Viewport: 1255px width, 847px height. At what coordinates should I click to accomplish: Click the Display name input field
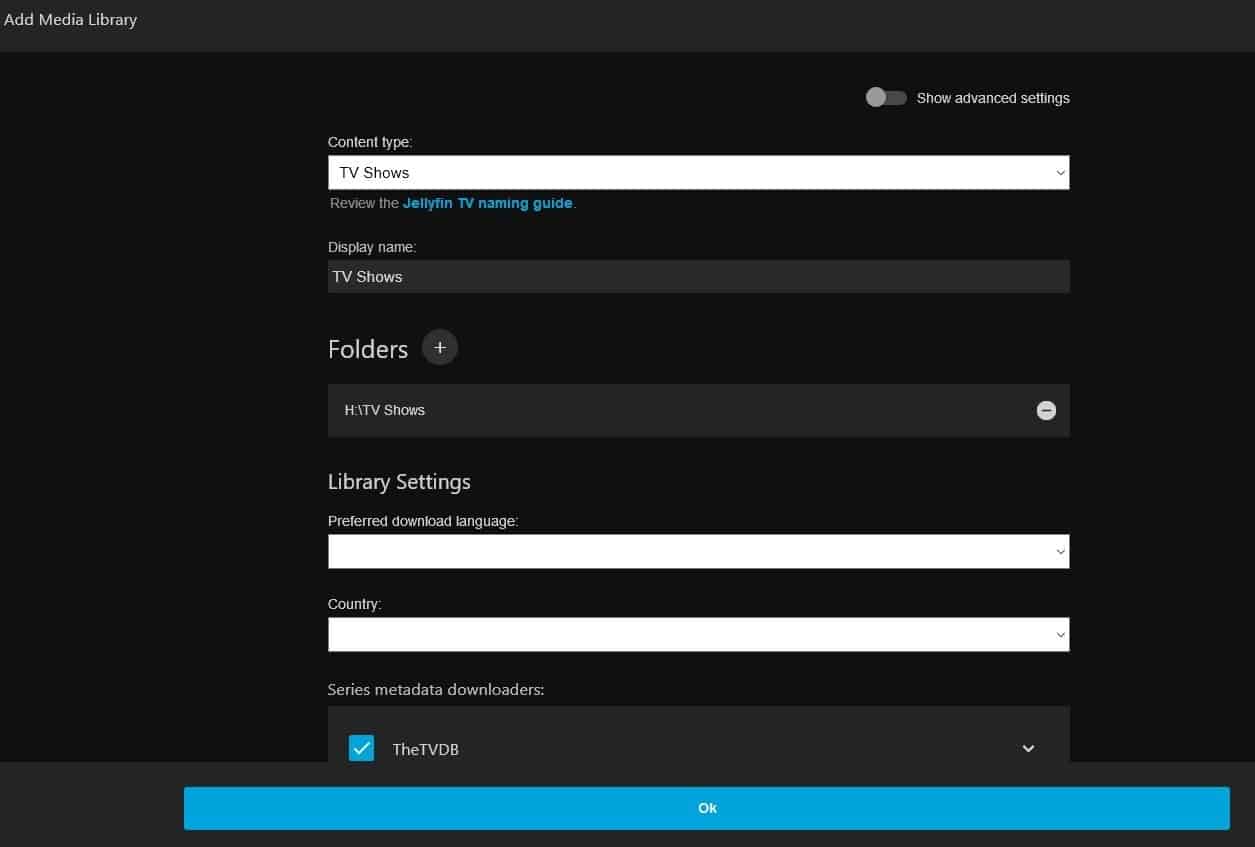(698, 277)
